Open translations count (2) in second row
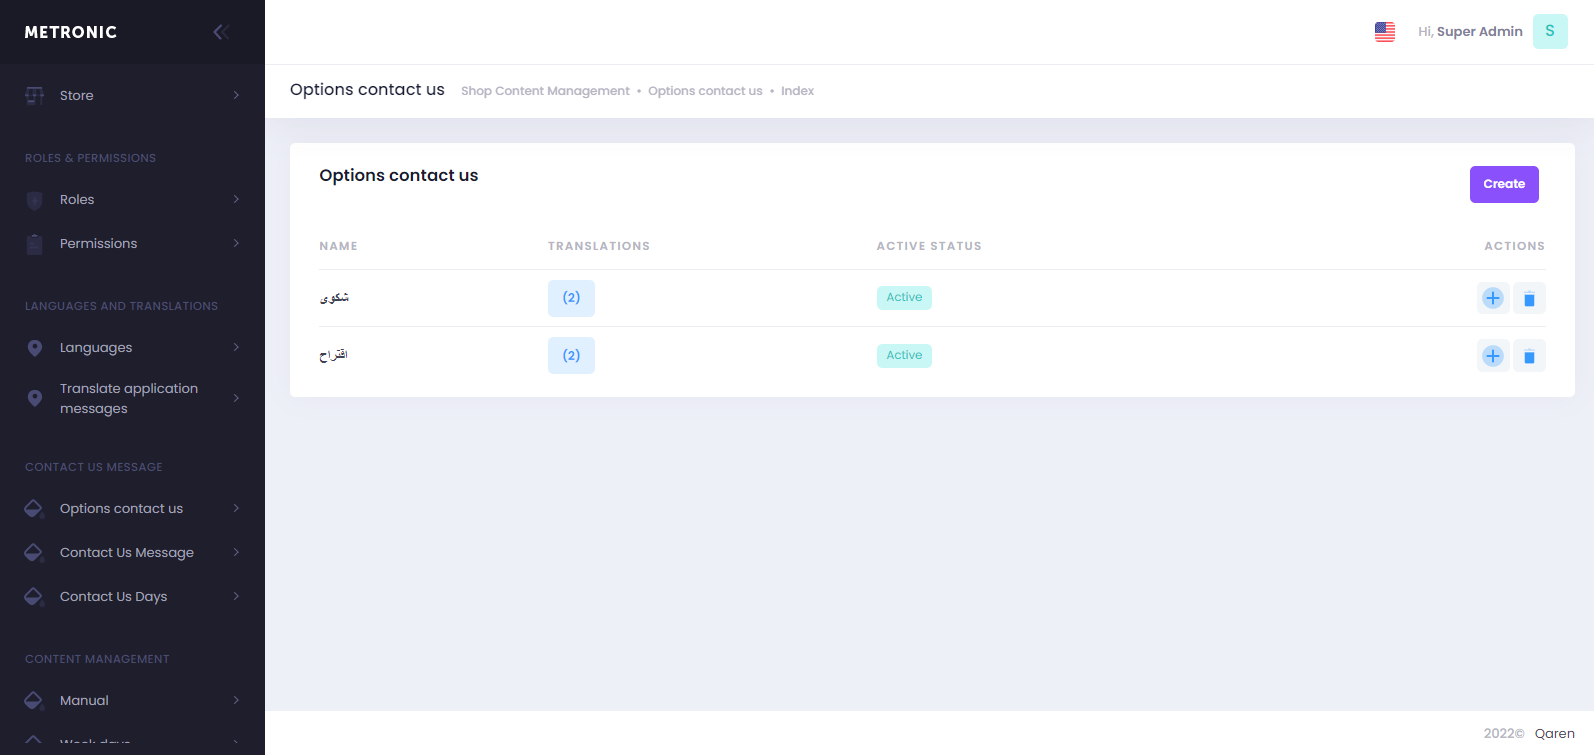Image resolution: width=1594 pixels, height=755 pixels. [571, 356]
